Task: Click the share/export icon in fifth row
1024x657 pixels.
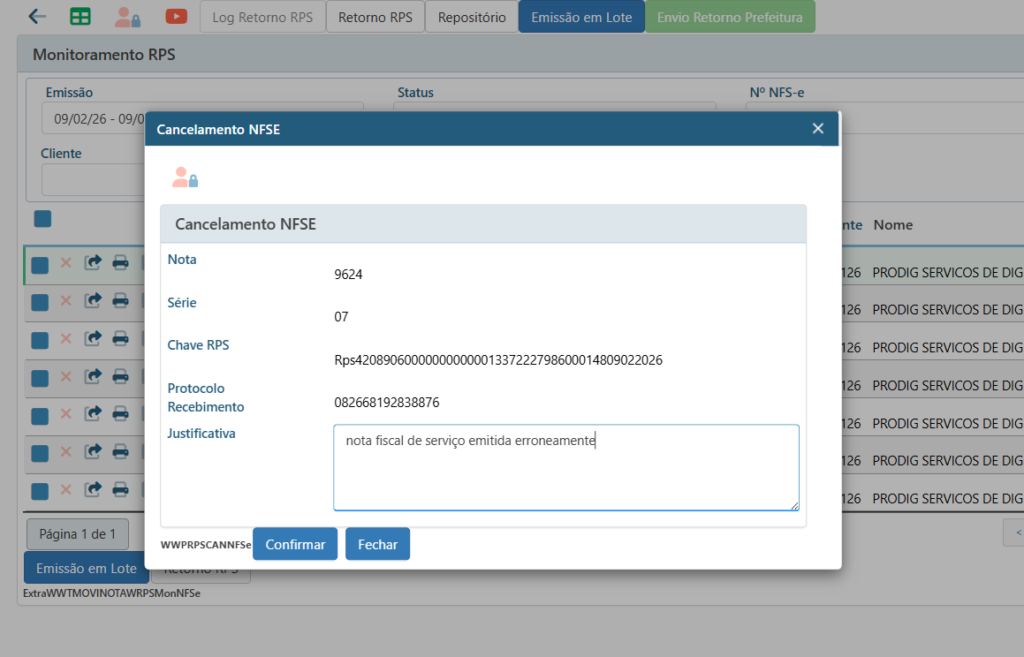Action: click(93, 414)
